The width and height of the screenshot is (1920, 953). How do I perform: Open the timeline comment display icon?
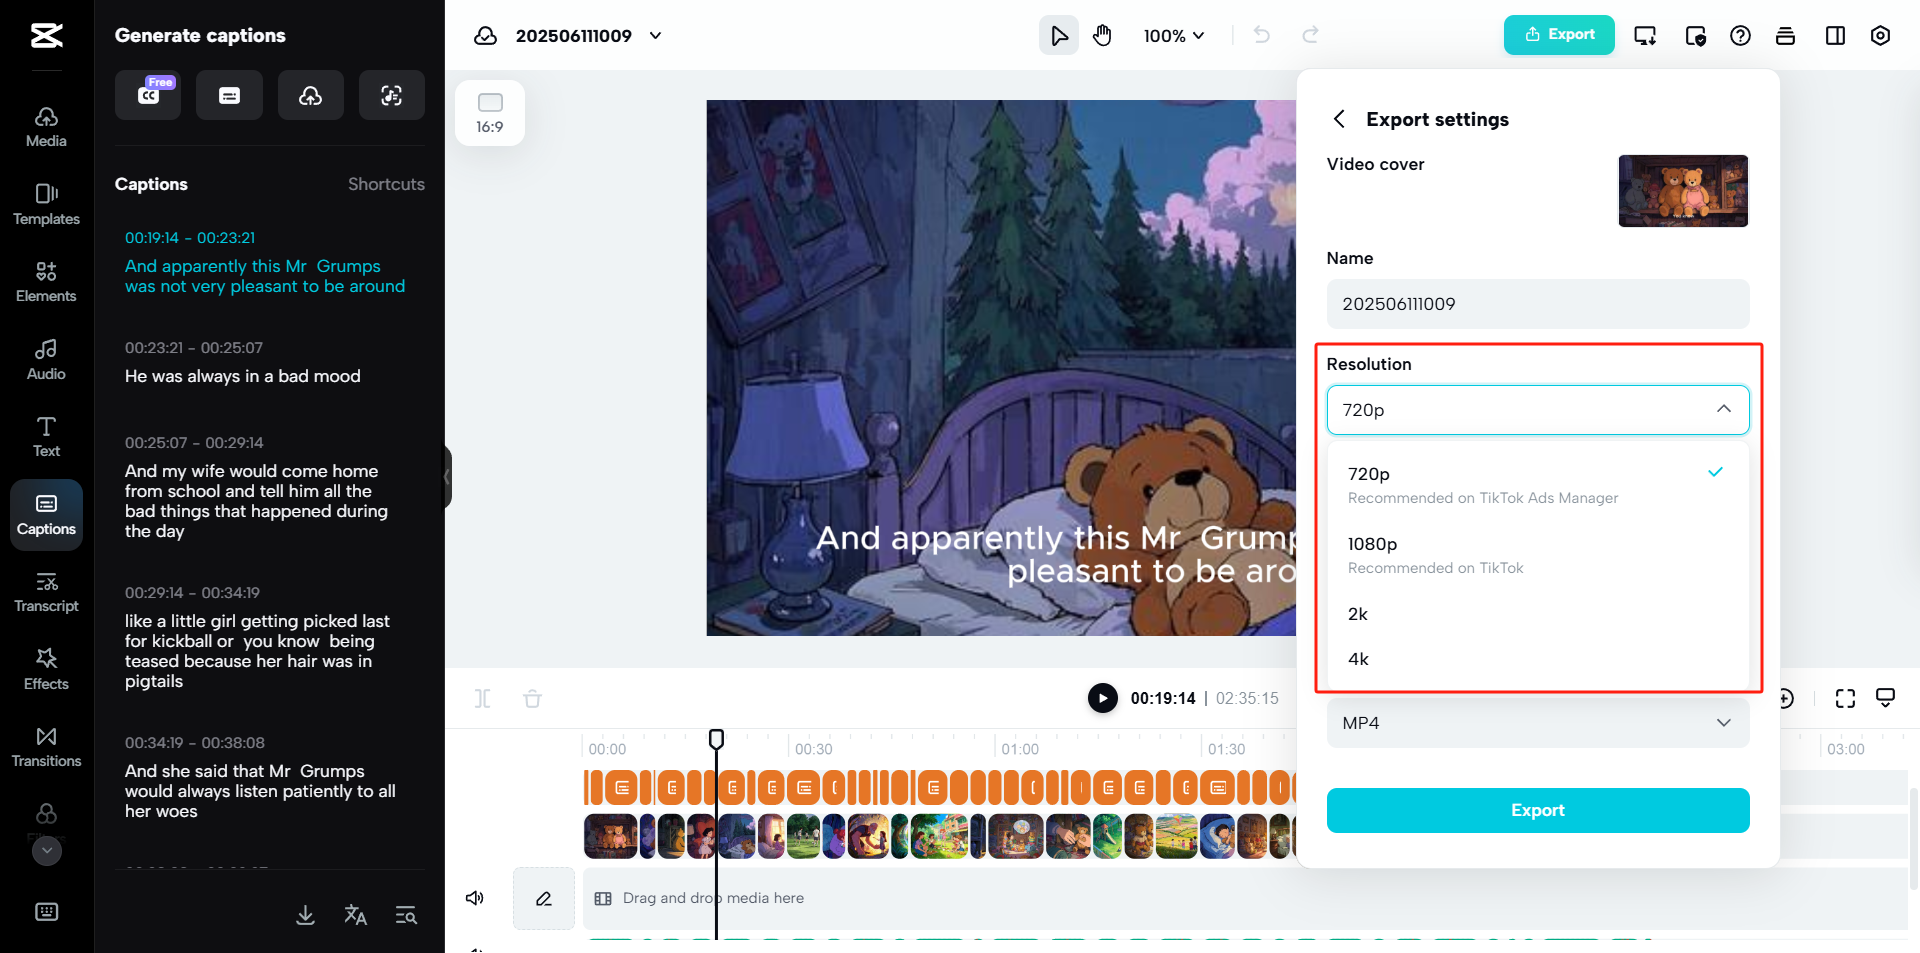click(1885, 698)
